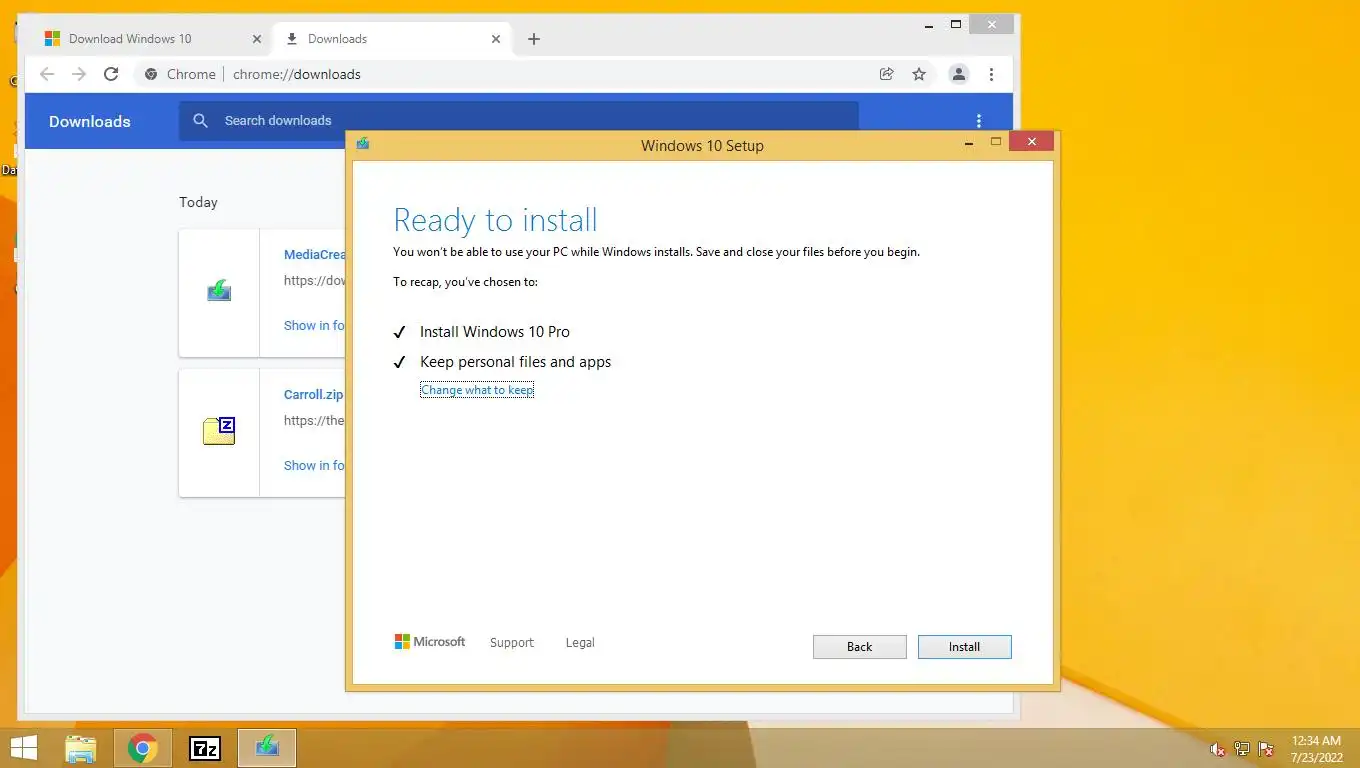This screenshot has width=1360, height=768.
Task: Open the Chrome three-dot menu
Action: coord(991,74)
